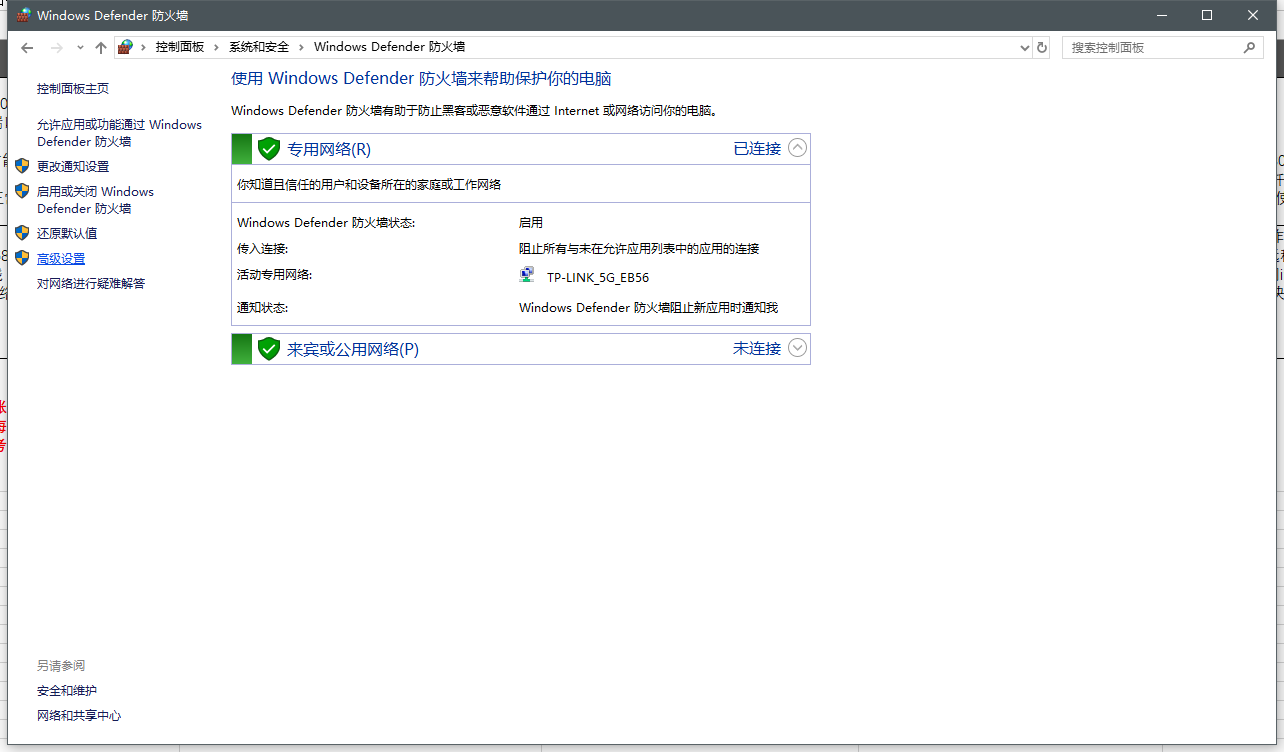1284x752 pixels.
Task: Open 允许应用或功能通过防火墙 link
Action: click(x=119, y=133)
